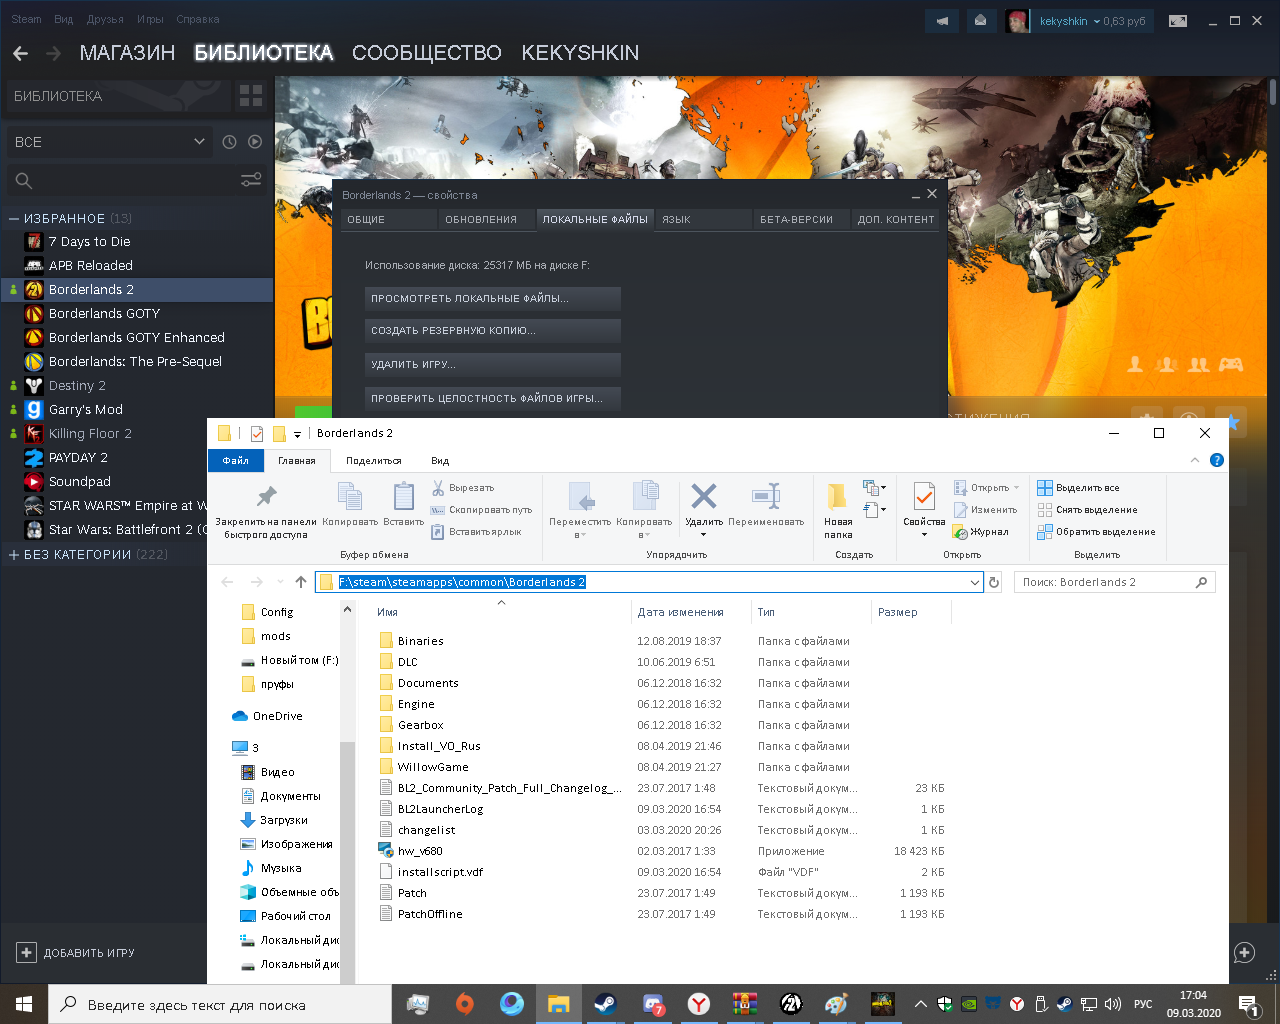Click the Вырезать scissors button
This screenshot has width=1280, height=1024.
(464, 488)
